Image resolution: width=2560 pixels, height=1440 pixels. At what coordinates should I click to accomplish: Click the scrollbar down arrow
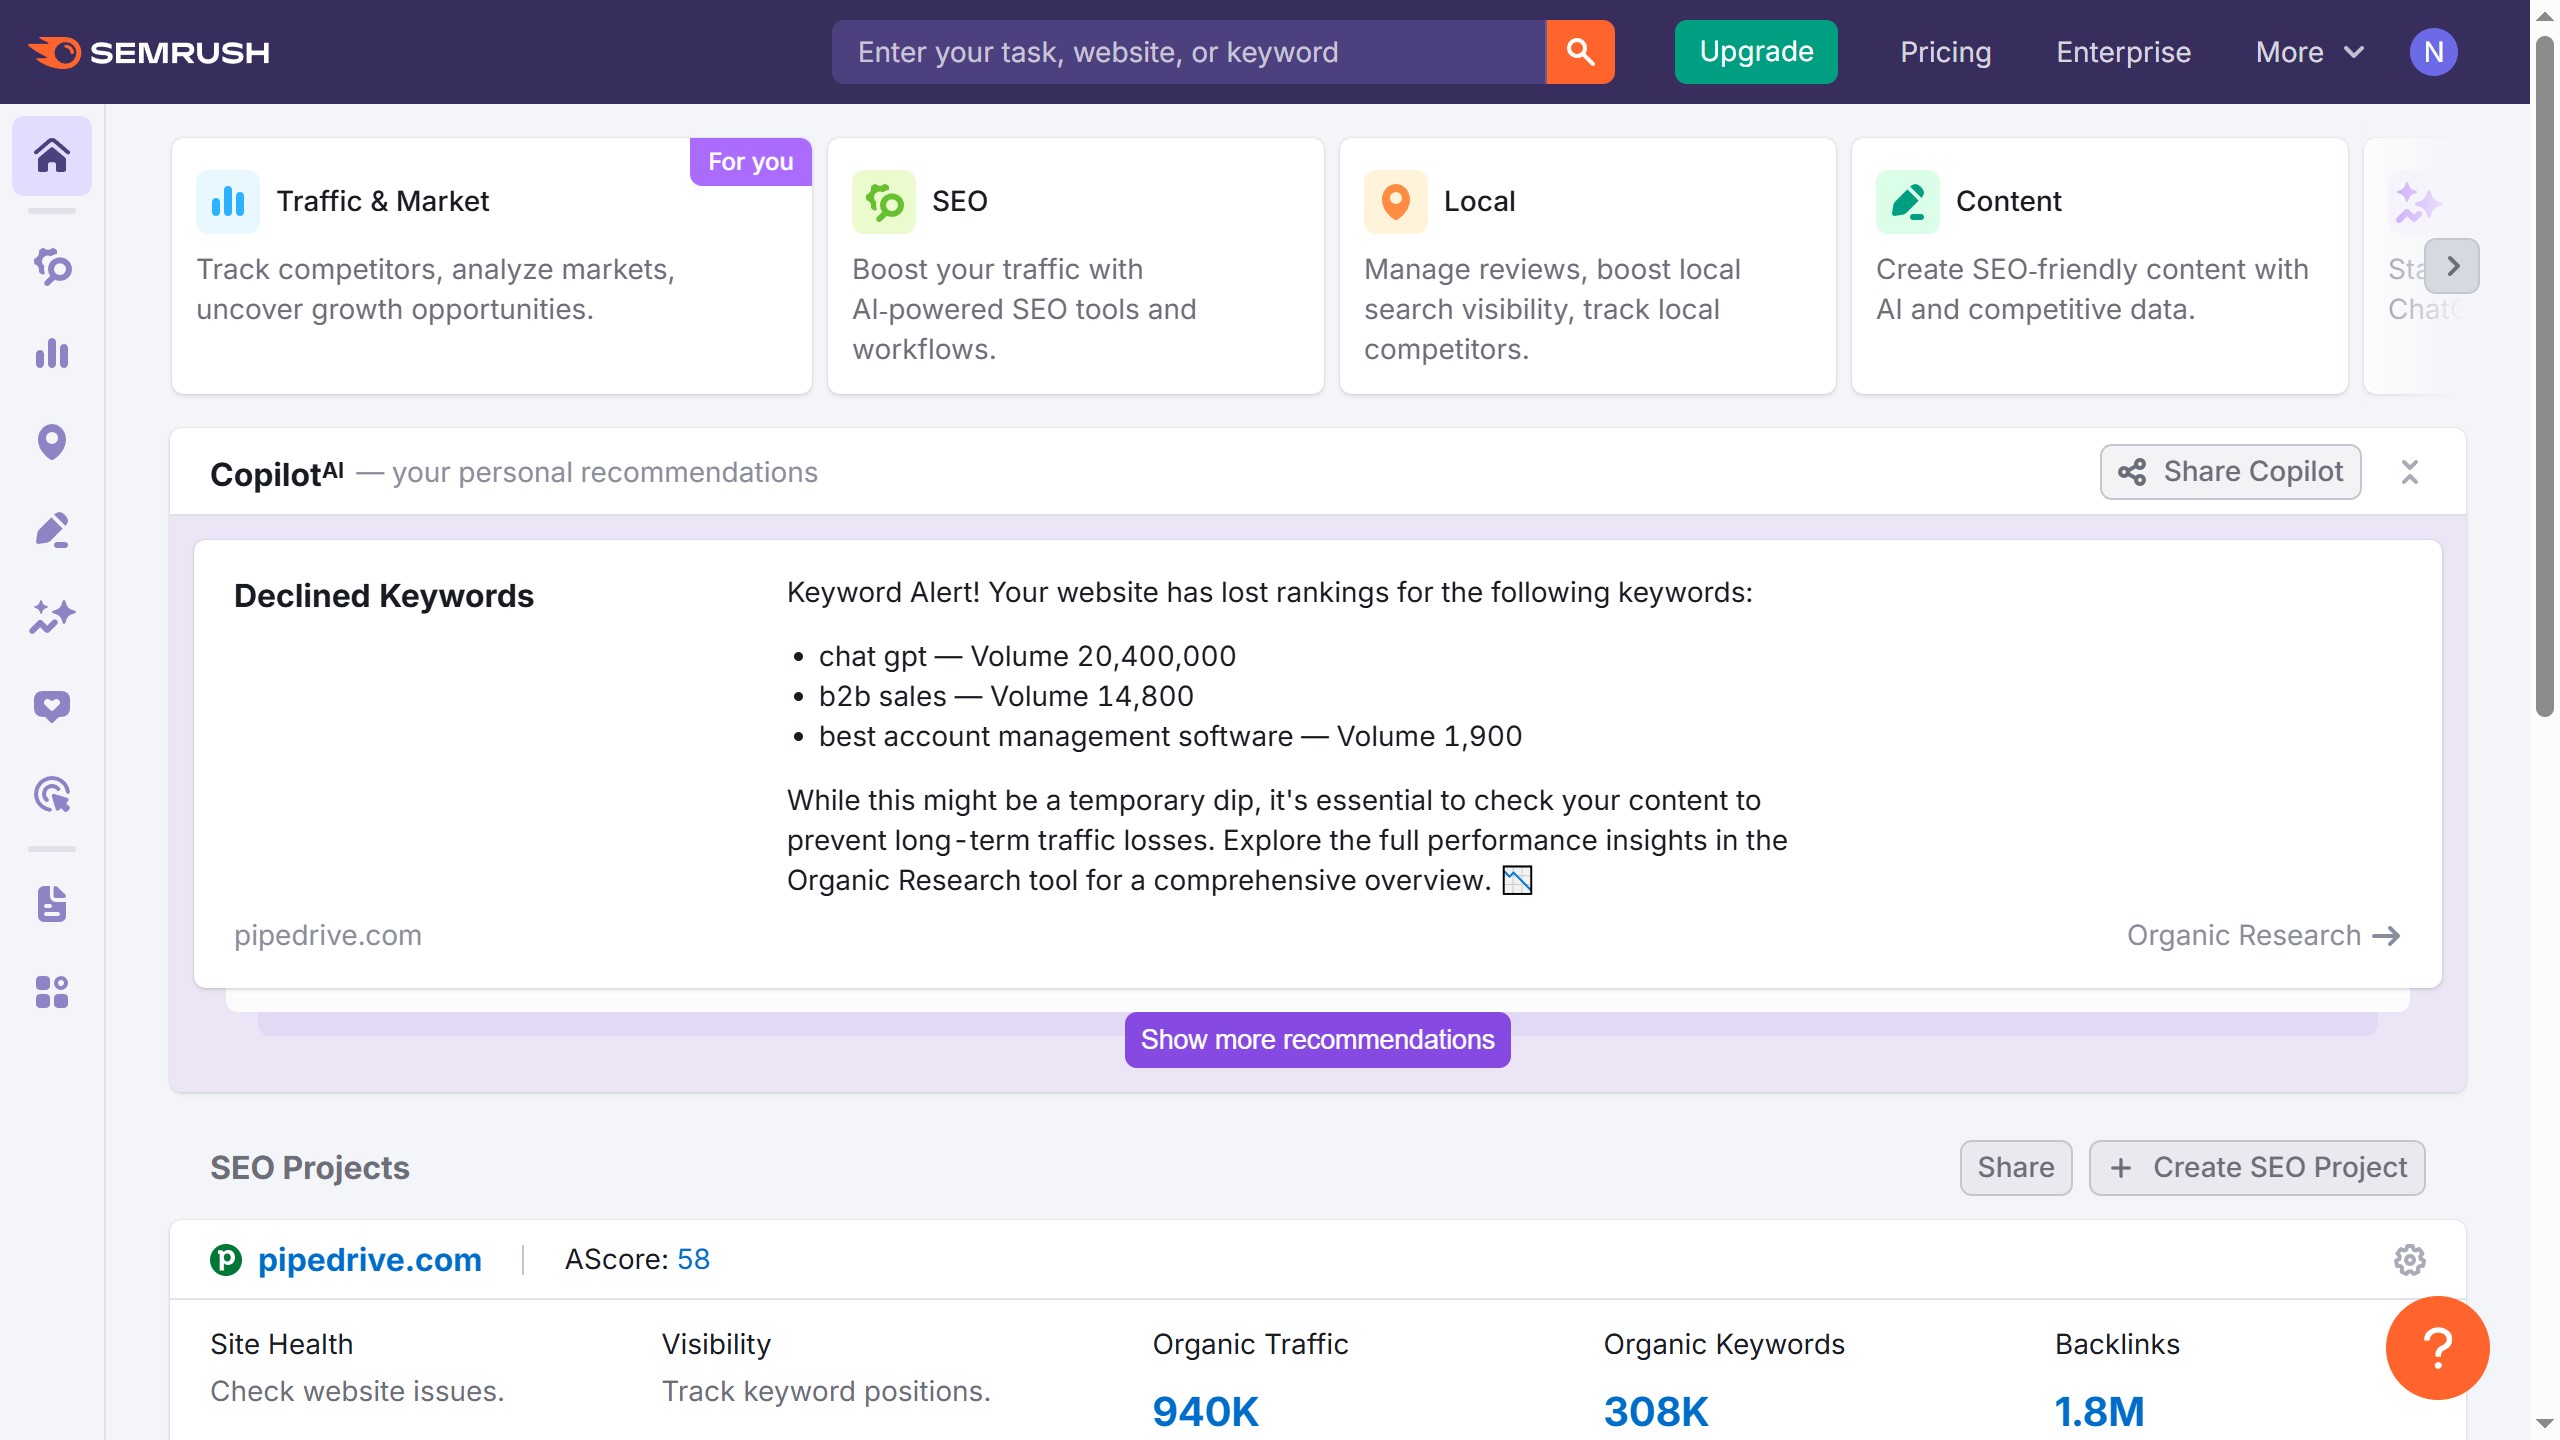[2545, 1422]
